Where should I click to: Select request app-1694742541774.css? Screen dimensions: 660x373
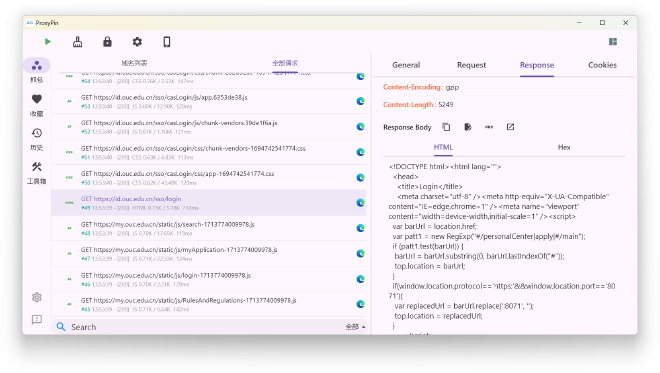pyautogui.click(x=209, y=177)
